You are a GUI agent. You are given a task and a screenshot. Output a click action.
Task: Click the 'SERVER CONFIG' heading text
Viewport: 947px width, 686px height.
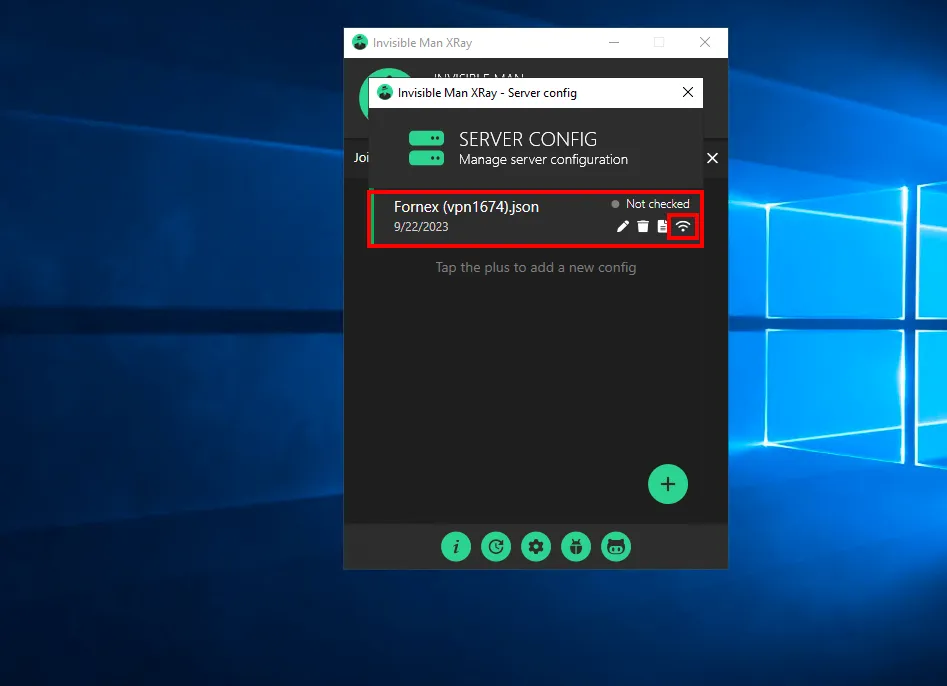[x=528, y=139]
